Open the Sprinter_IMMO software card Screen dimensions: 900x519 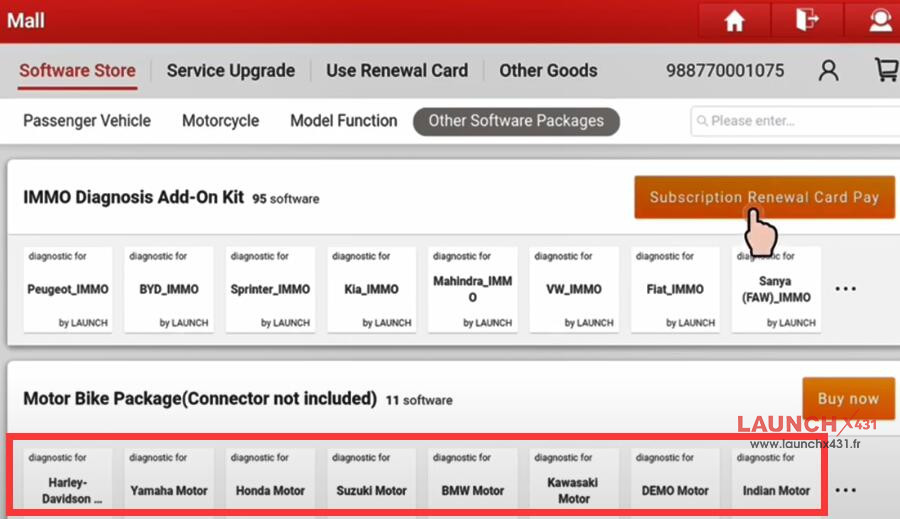point(270,289)
